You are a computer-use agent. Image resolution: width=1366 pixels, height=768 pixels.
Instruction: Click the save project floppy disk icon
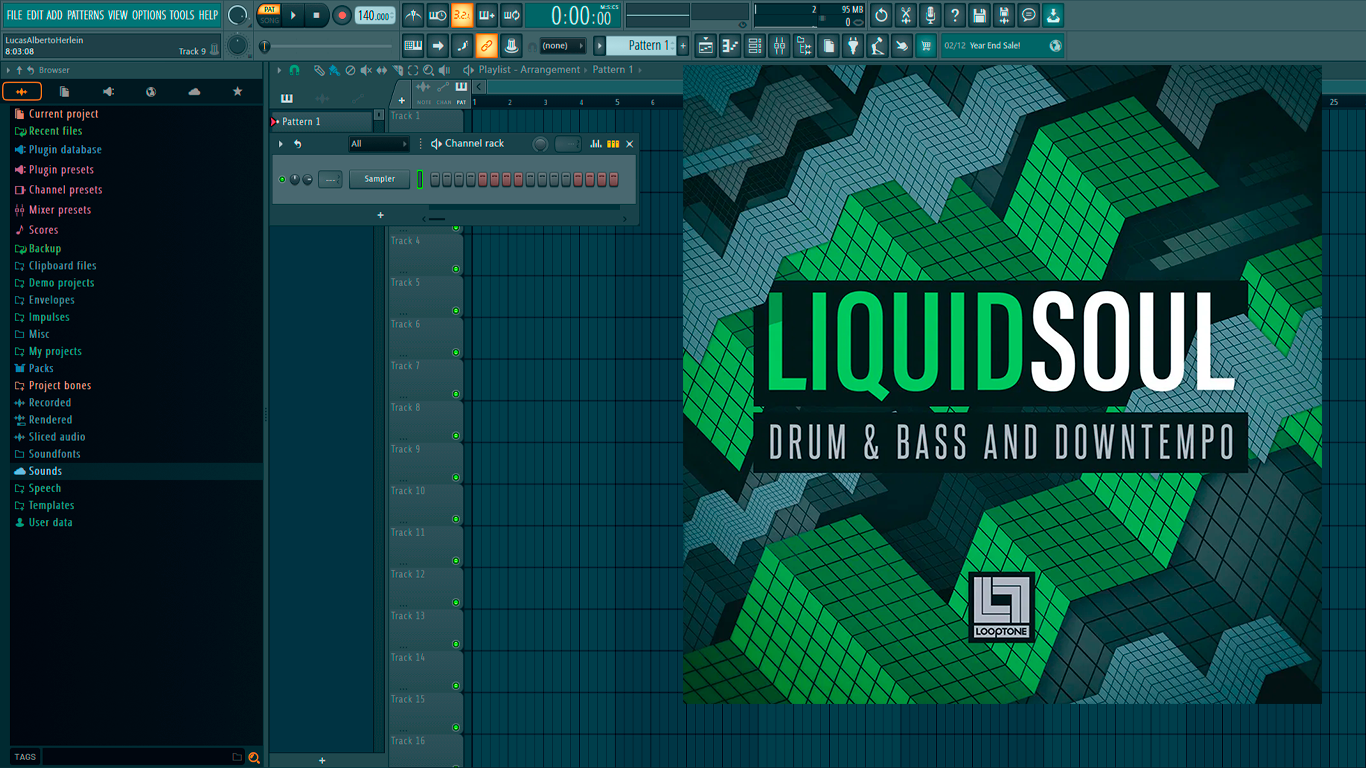click(x=979, y=15)
